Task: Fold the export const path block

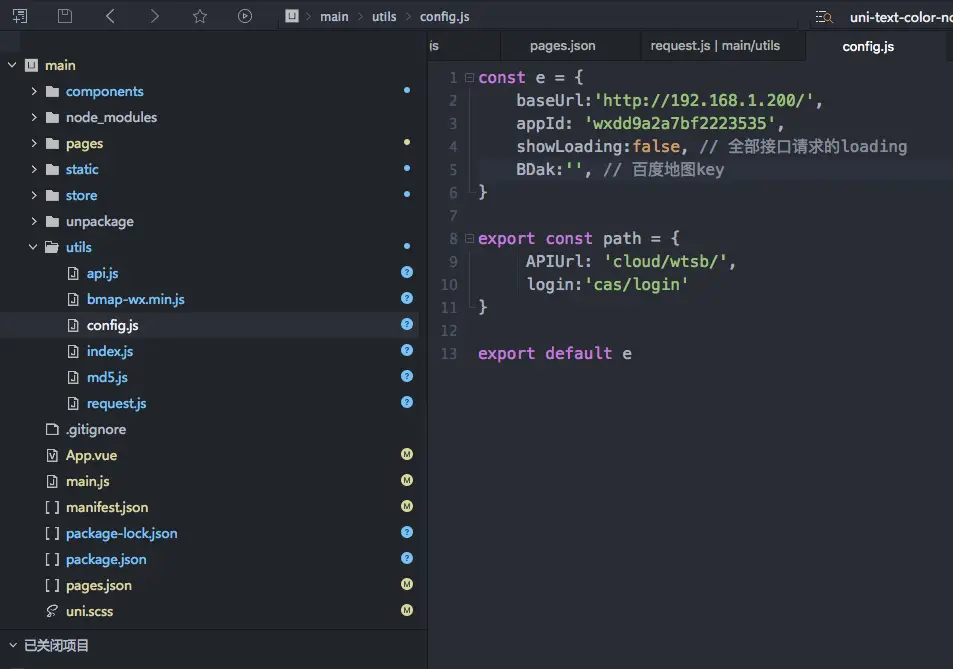Action: [x=468, y=239]
